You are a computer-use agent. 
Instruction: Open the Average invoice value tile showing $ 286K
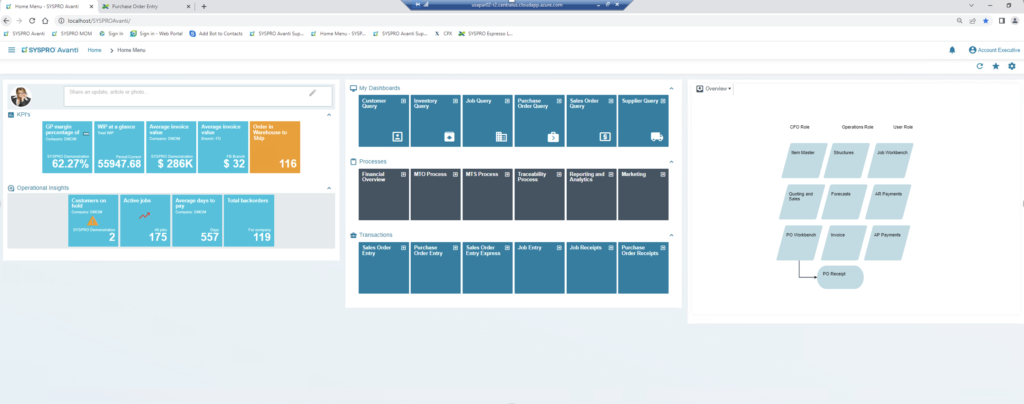(171, 147)
